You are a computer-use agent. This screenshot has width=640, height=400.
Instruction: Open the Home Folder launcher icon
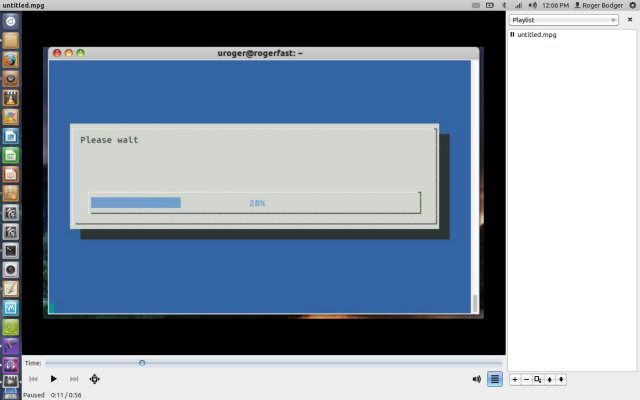[11, 40]
